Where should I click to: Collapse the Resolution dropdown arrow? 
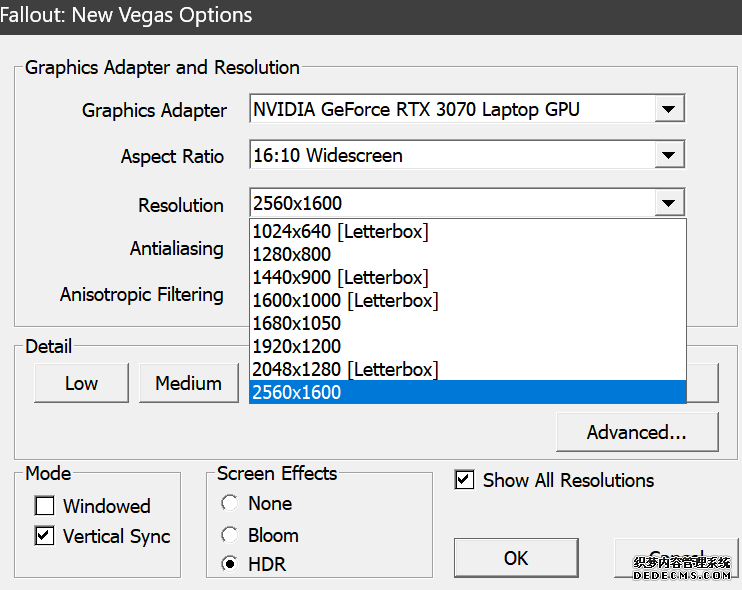click(668, 204)
